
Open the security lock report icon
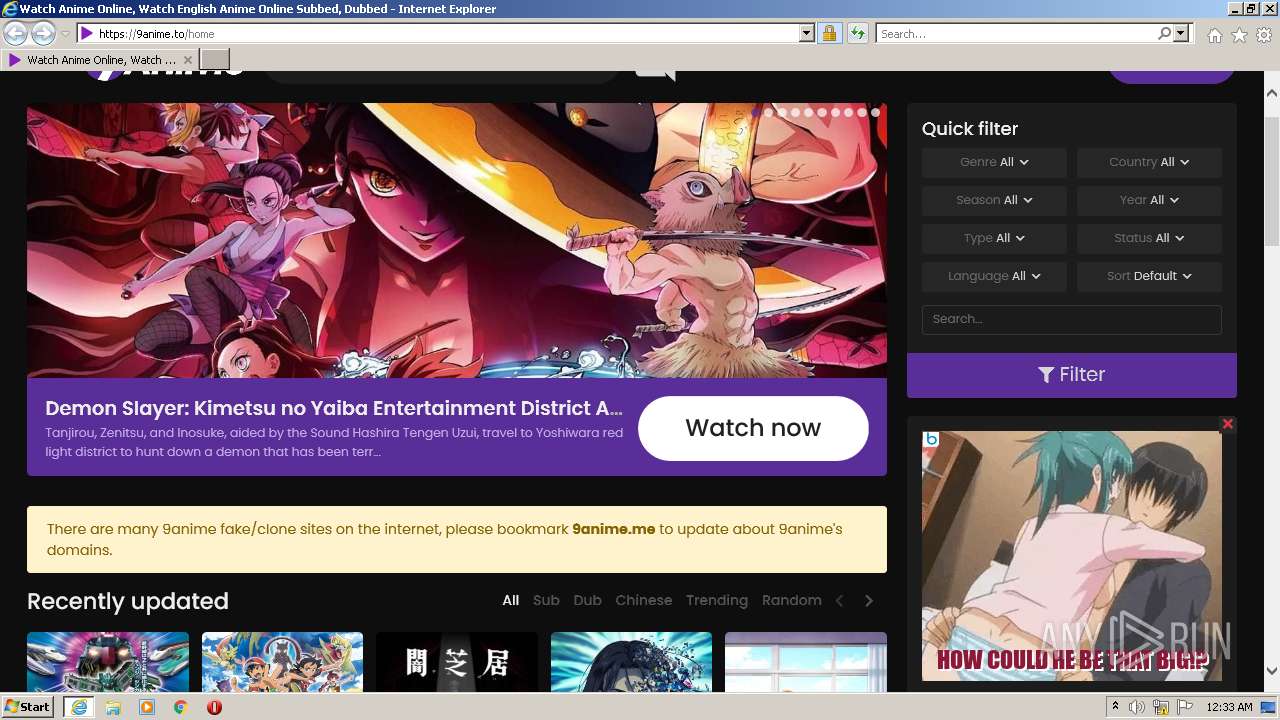(829, 33)
